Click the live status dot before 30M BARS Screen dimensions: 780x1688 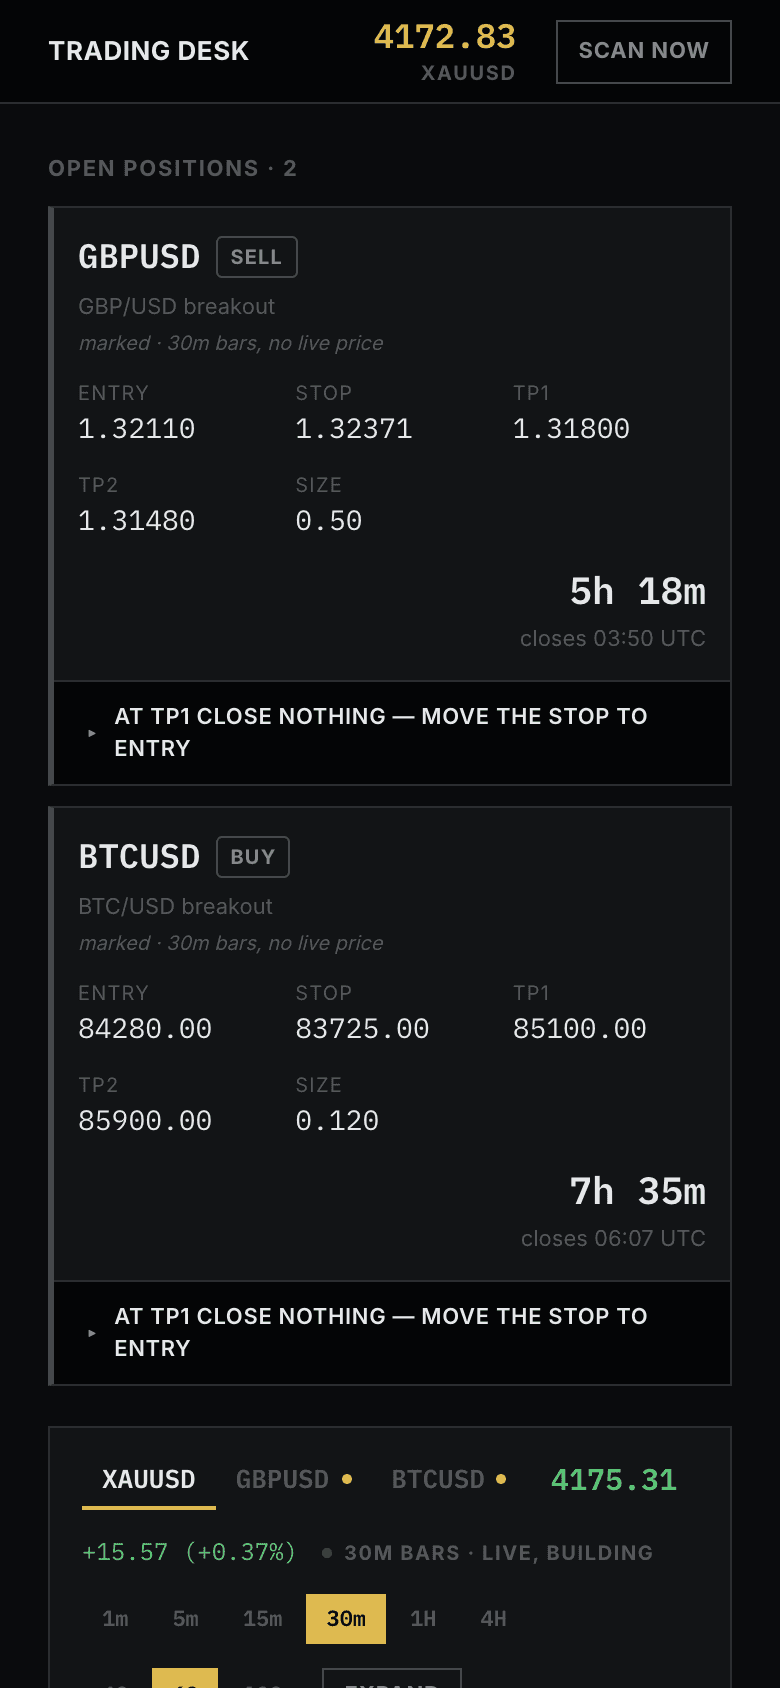pos(327,1553)
